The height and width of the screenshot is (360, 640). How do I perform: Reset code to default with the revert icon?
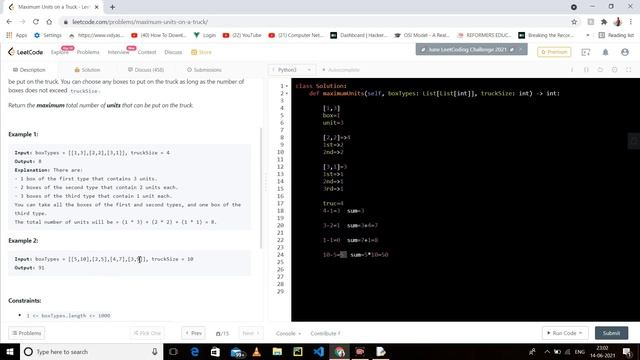click(x=600, y=70)
